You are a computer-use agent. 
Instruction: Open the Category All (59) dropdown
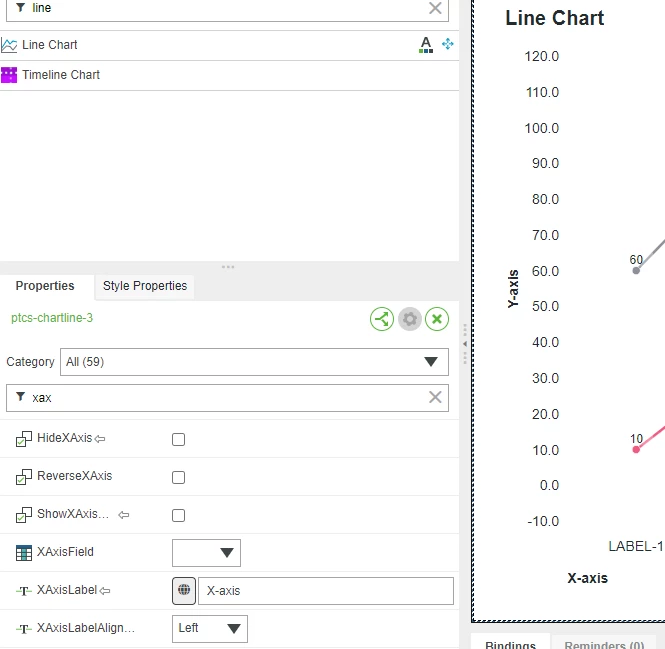coord(254,362)
